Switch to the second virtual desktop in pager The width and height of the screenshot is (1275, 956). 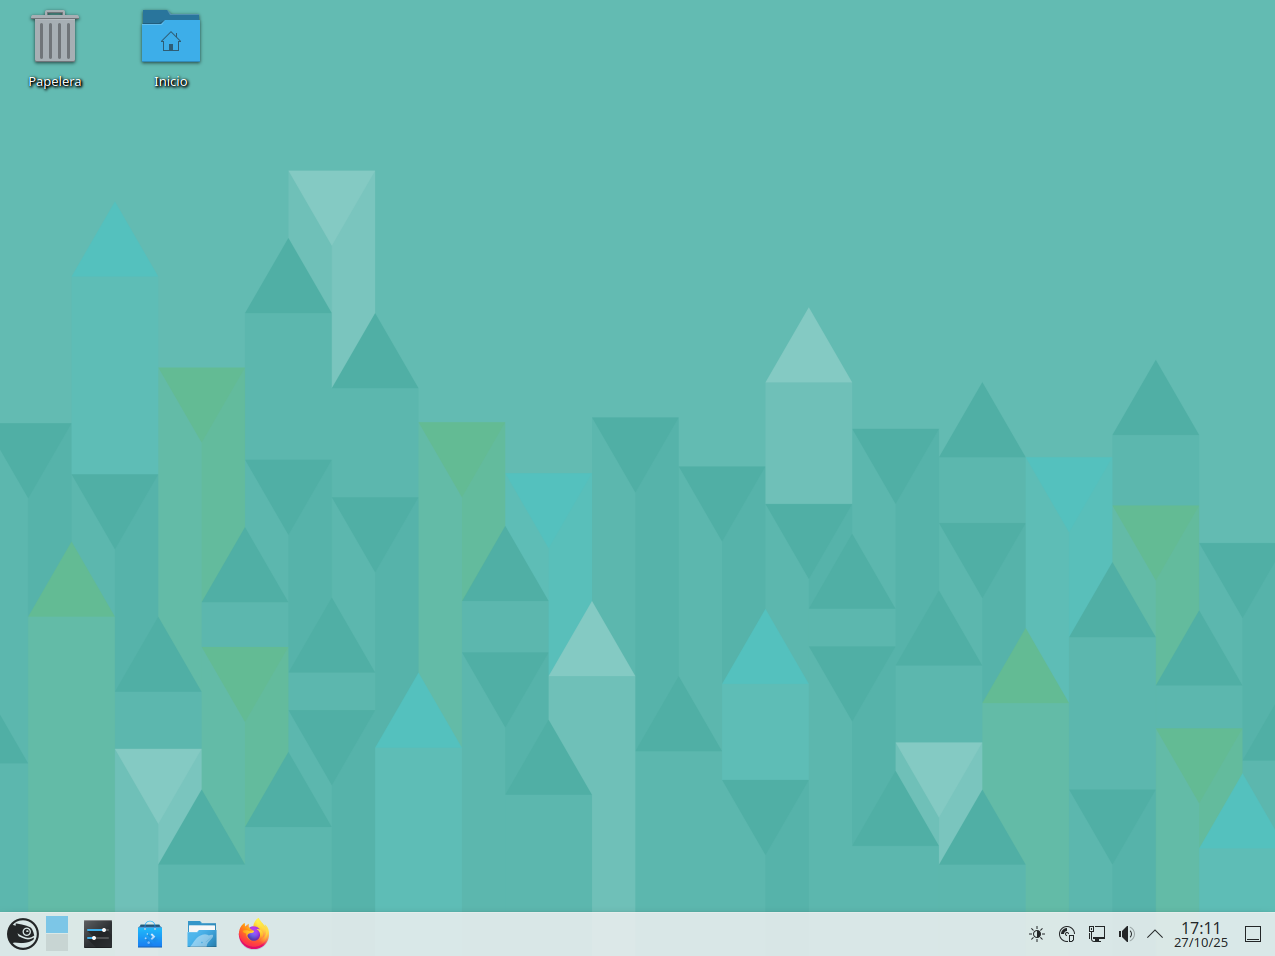click(57, 943)
